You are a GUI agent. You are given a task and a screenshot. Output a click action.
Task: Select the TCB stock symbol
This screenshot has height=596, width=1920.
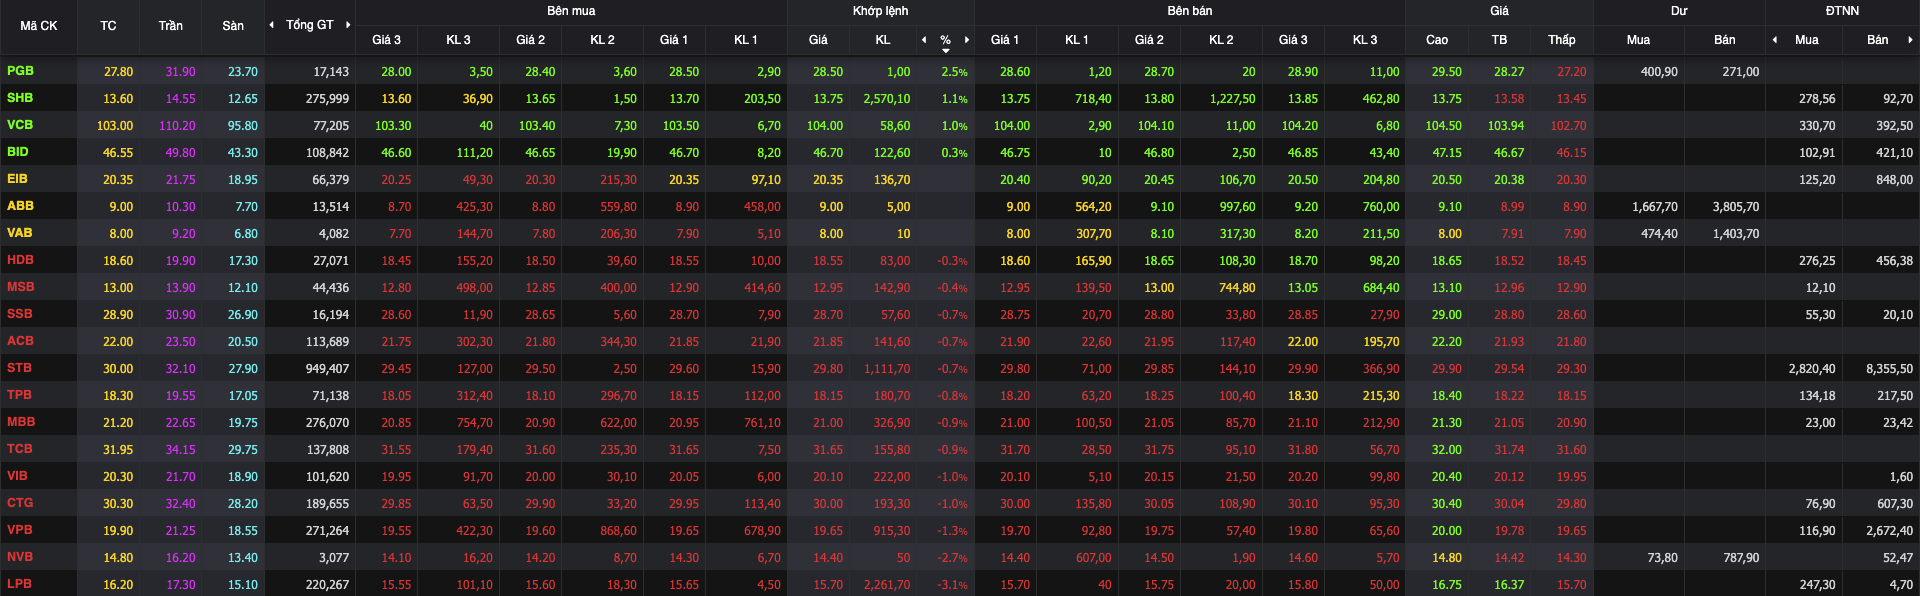point(20,449)
